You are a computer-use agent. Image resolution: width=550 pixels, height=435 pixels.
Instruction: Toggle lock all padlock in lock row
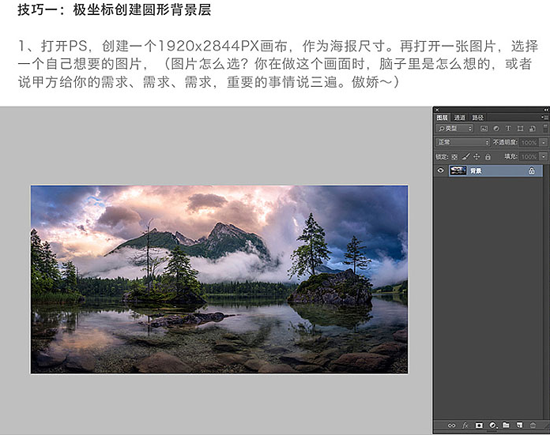coord(488,157)
